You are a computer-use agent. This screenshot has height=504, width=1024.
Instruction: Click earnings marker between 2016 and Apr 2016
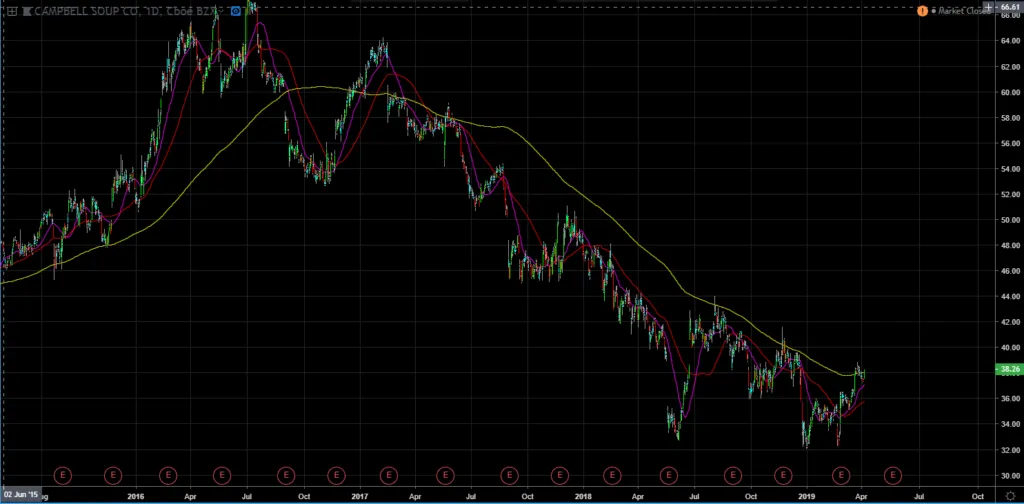coord(168,475)
